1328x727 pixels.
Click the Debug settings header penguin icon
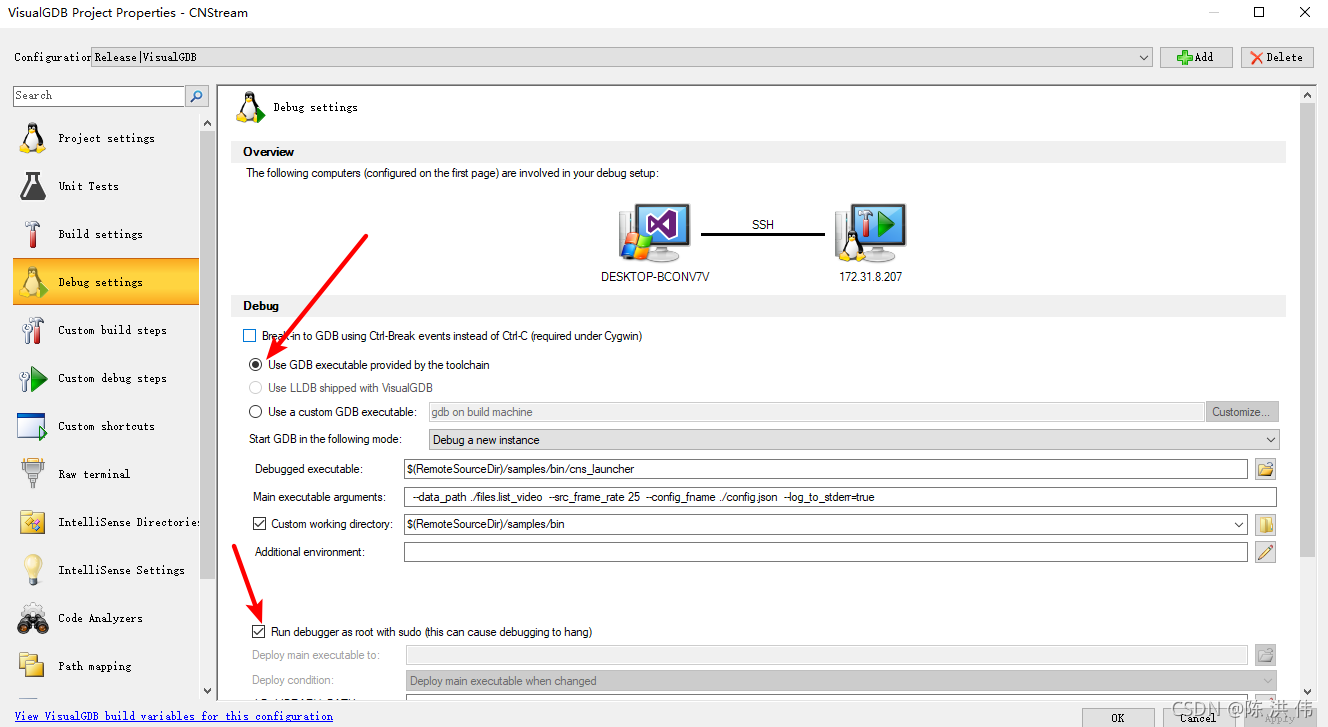(250, 107)
